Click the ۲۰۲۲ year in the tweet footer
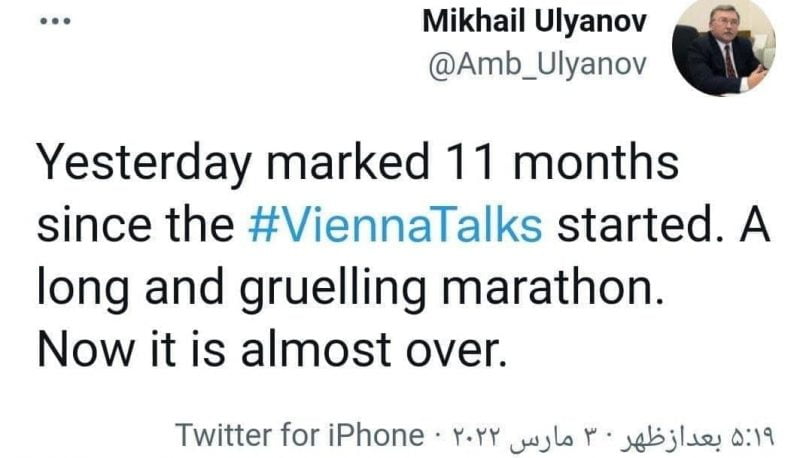Viewport: 800px width, 458px height. click(x=471, y=435)
